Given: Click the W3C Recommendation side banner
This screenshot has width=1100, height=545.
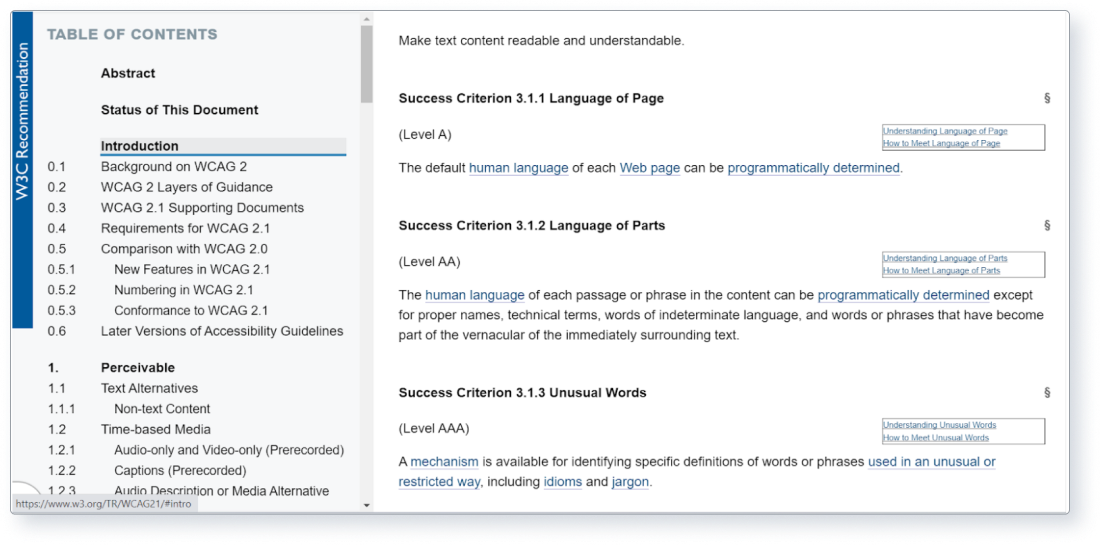Looking at the screenshot, I should coord(22,170).
